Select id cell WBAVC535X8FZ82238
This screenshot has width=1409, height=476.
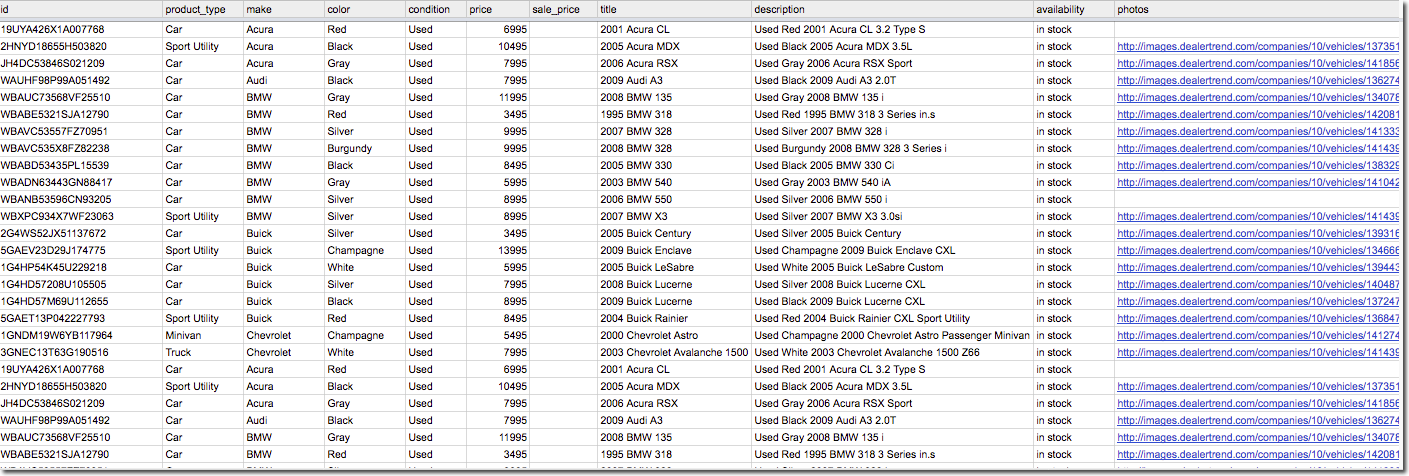pyautogui.click(x=81, y=148)
